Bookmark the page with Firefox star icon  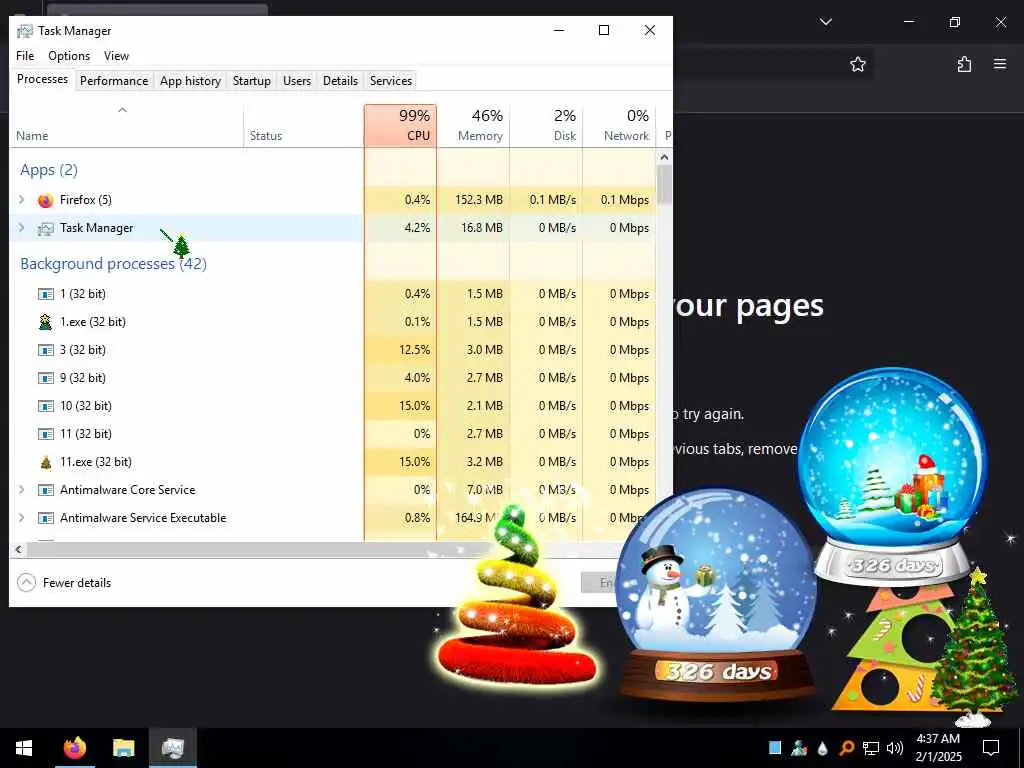pyautogui.click(x=857, y=64)
